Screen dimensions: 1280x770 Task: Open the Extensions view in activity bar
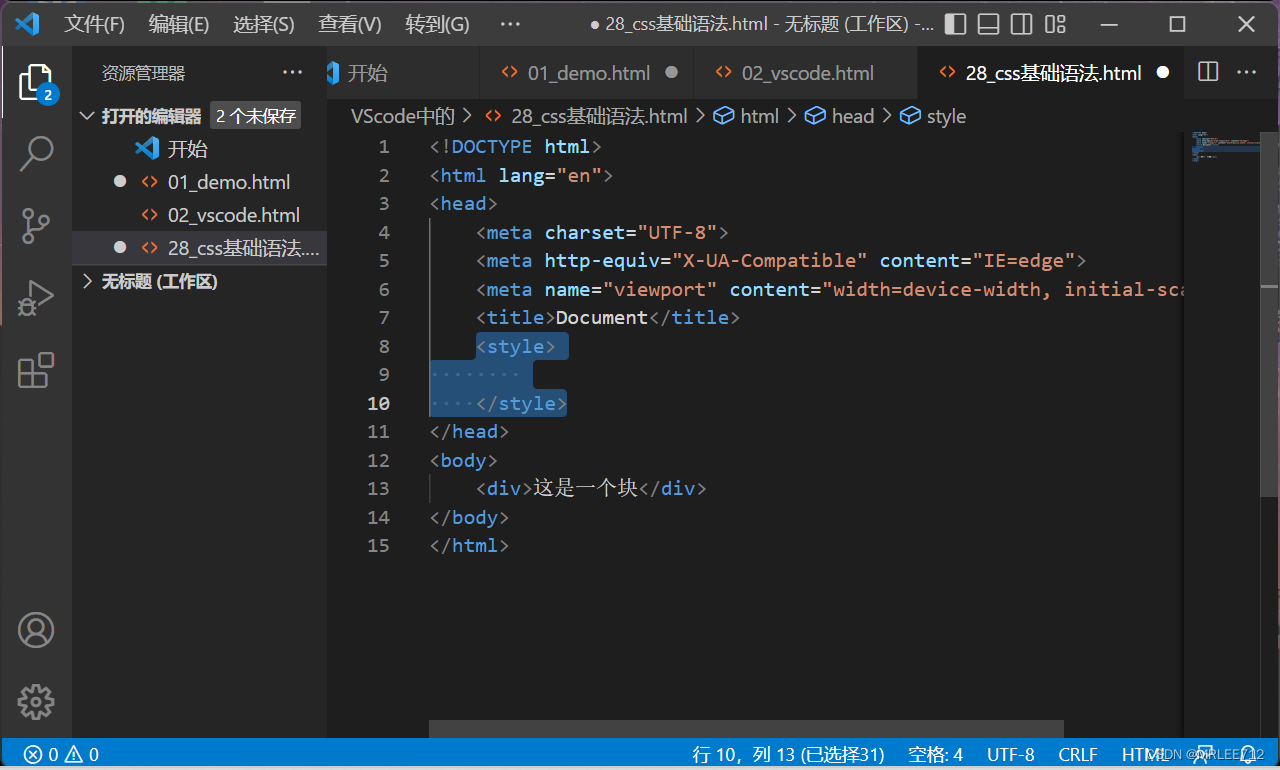coord(36,370)
